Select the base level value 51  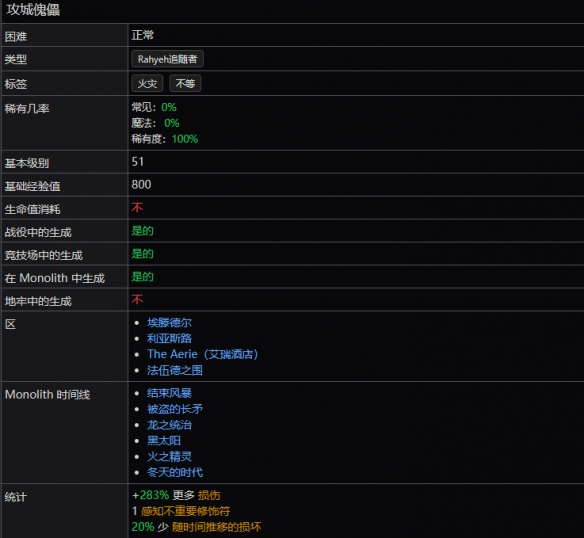(137, 162)
